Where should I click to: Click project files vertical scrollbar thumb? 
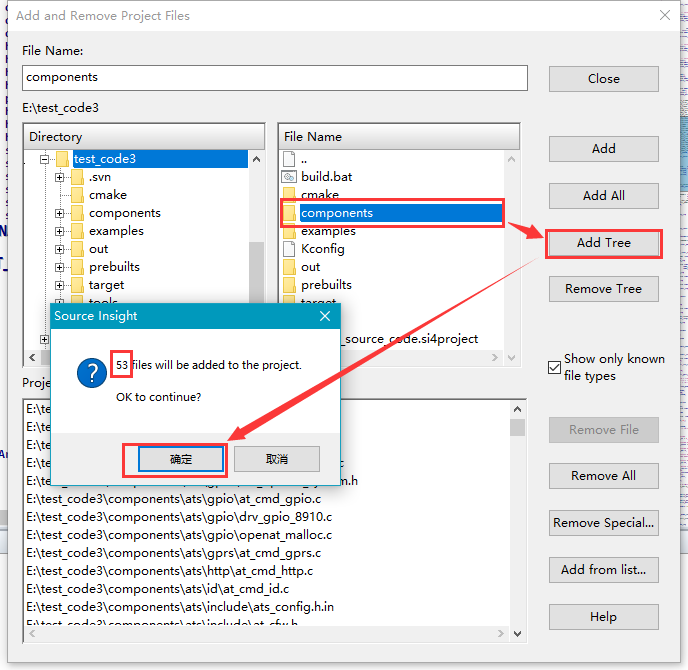click(x=517, y=427)
